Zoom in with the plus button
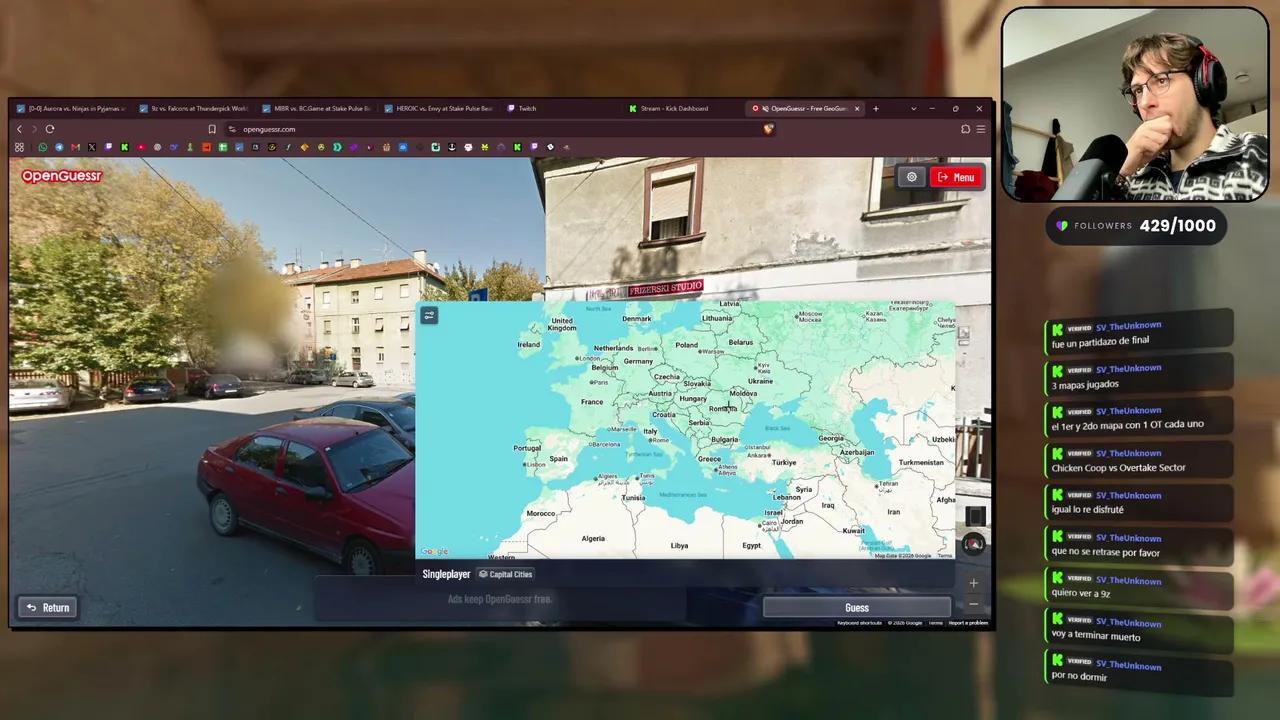Screen dimensions: 1280x720 coord(974,583)
